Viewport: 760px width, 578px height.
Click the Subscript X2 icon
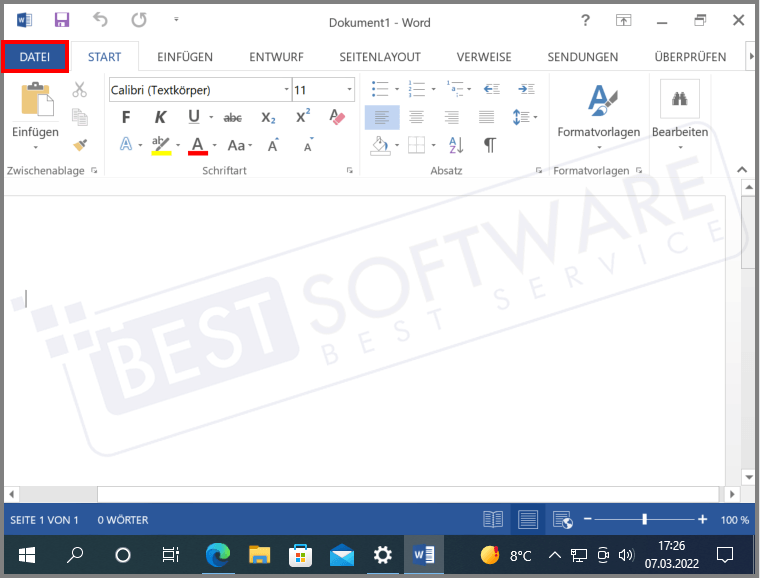pos(268,117)
